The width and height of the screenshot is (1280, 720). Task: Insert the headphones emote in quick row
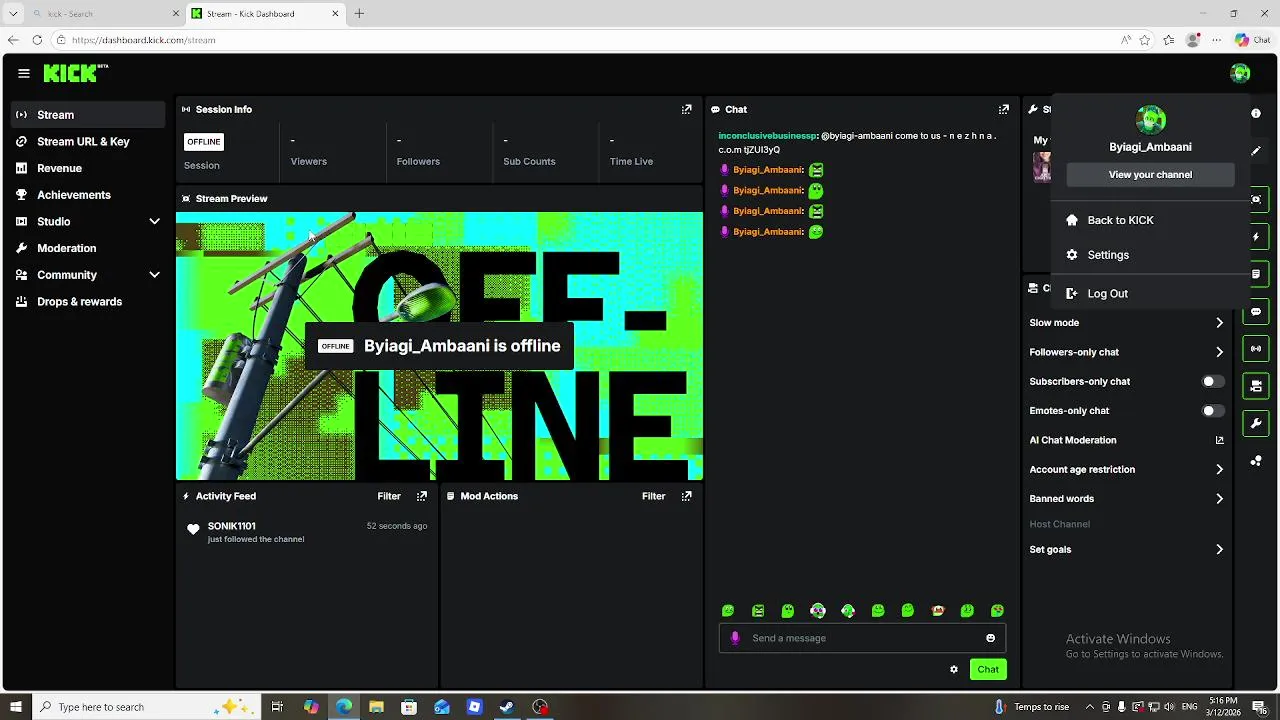click(818, 611)
